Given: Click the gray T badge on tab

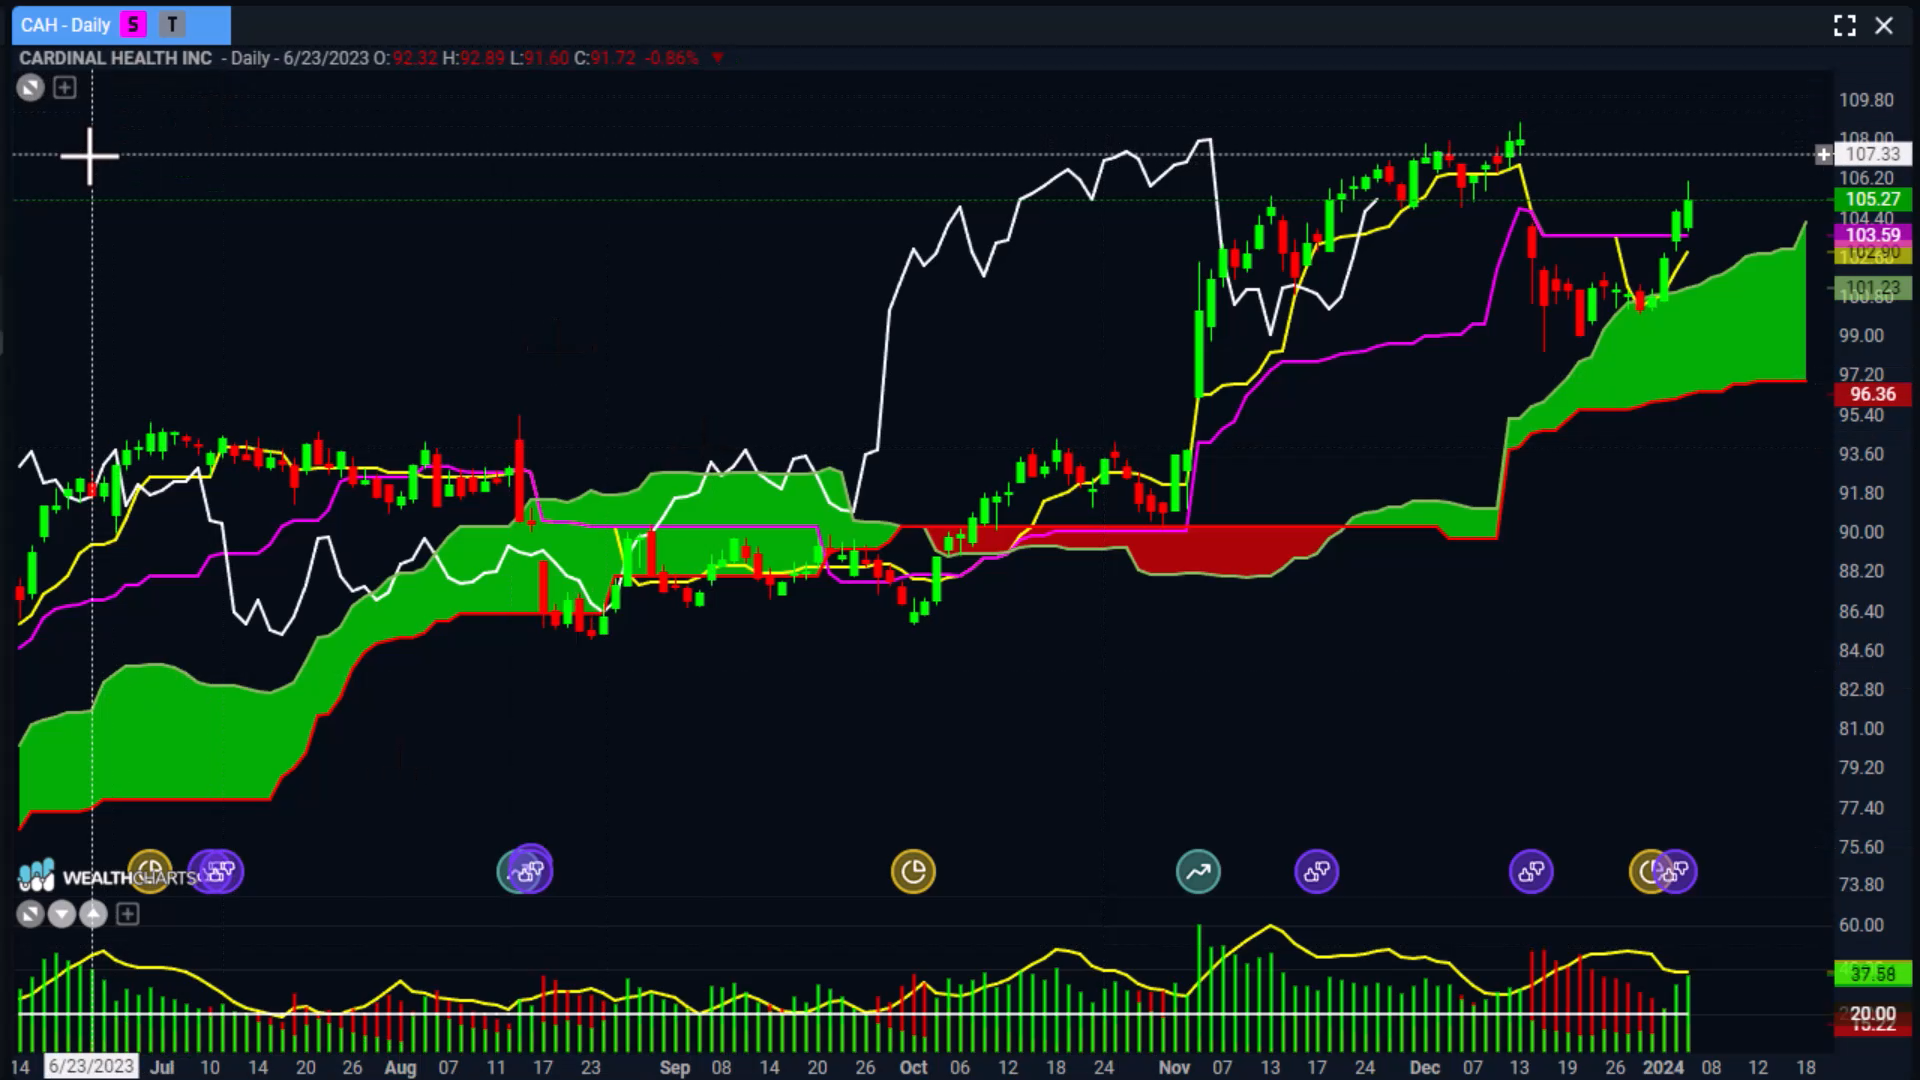Looking at the screenshot, I should [x=172, y=25].
